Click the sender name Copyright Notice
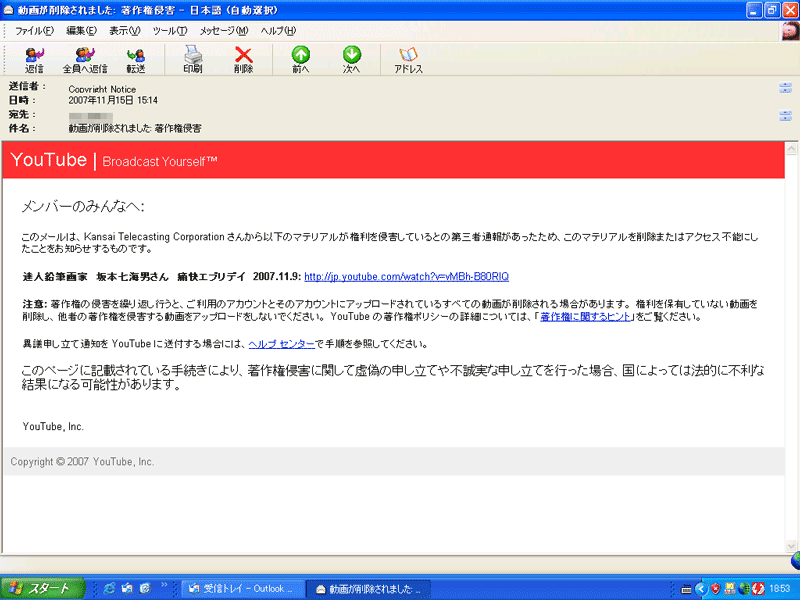800x600 pixels. pos(102,89)
